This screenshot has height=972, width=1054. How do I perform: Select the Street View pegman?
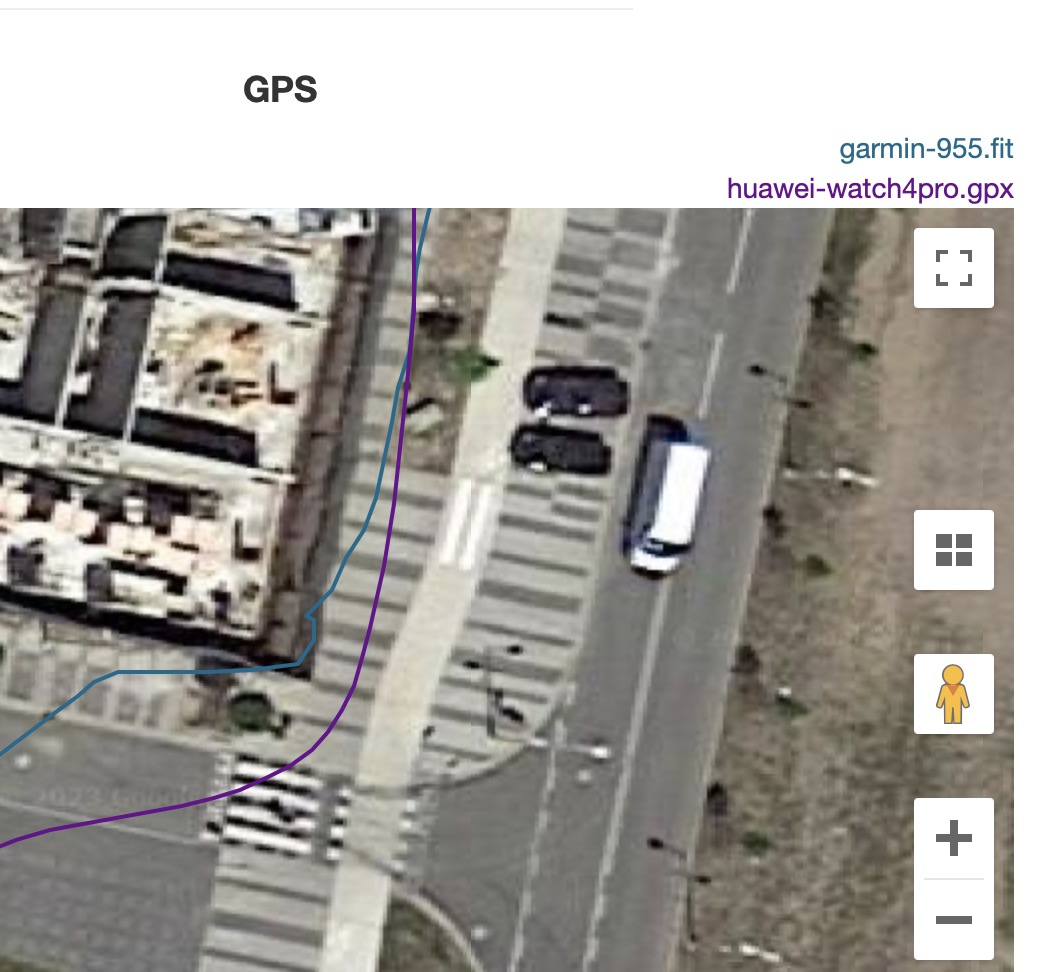point(953,694)
